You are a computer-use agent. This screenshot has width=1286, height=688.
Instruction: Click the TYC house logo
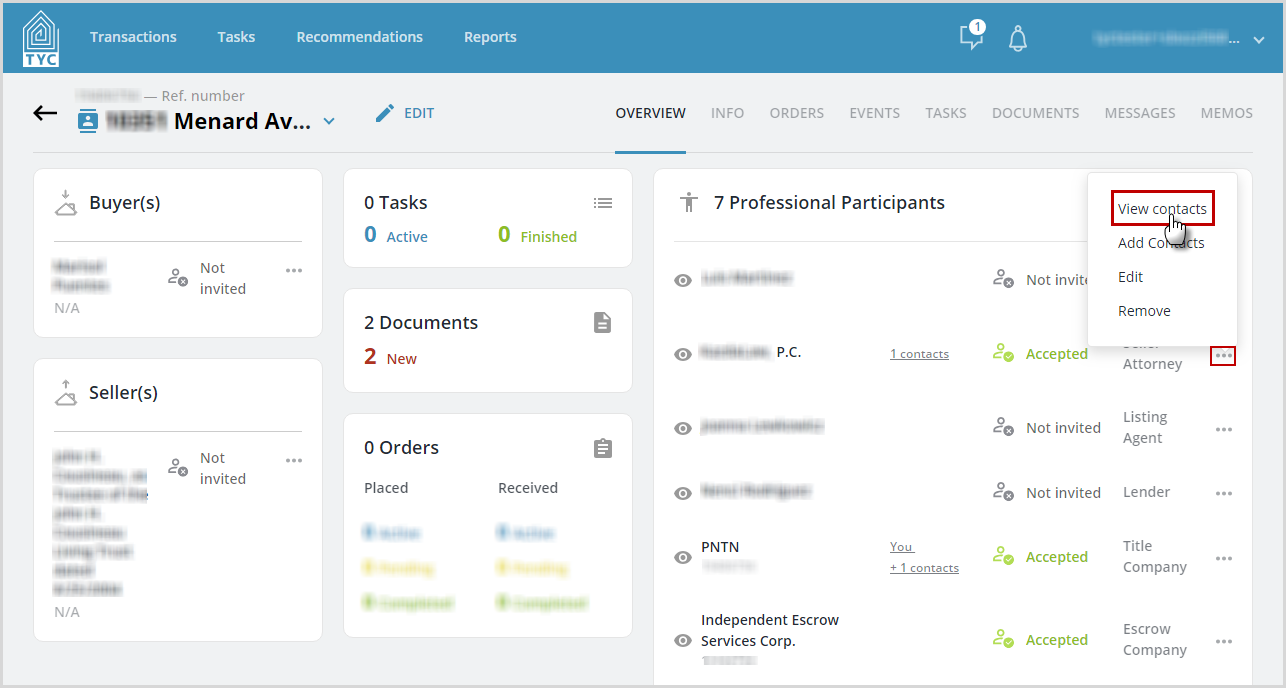[41, 38]
